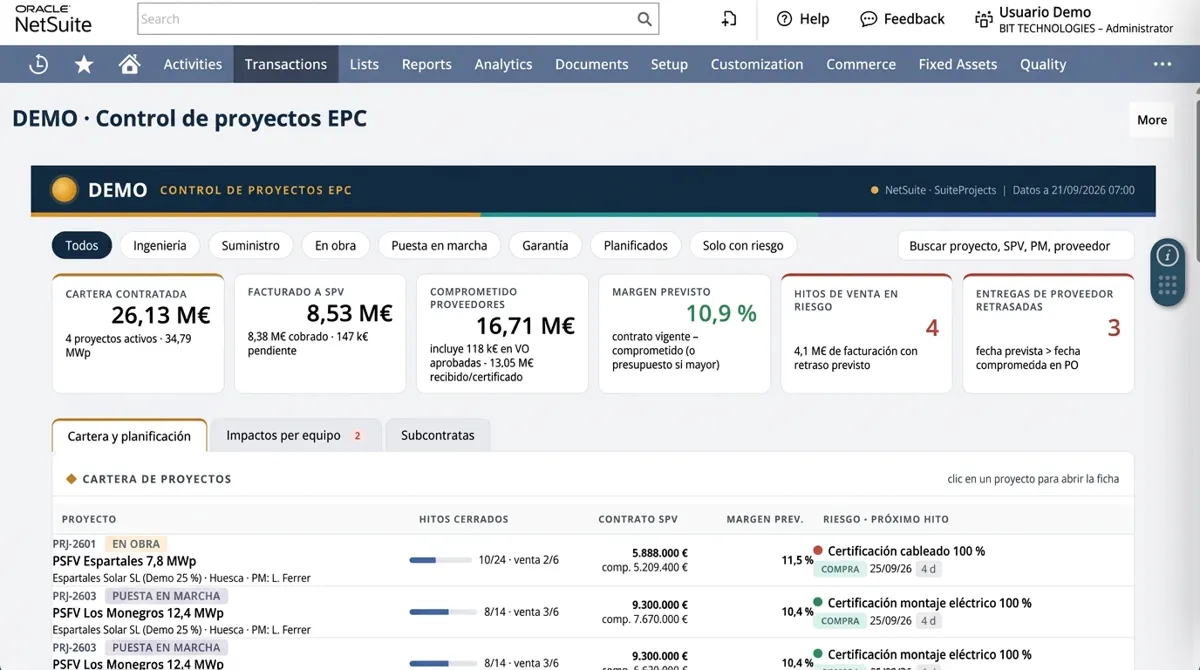This screenshot has width=1200, height=670.
Task: Click the Feedback speech bubble icon
Action: point(868,19)
